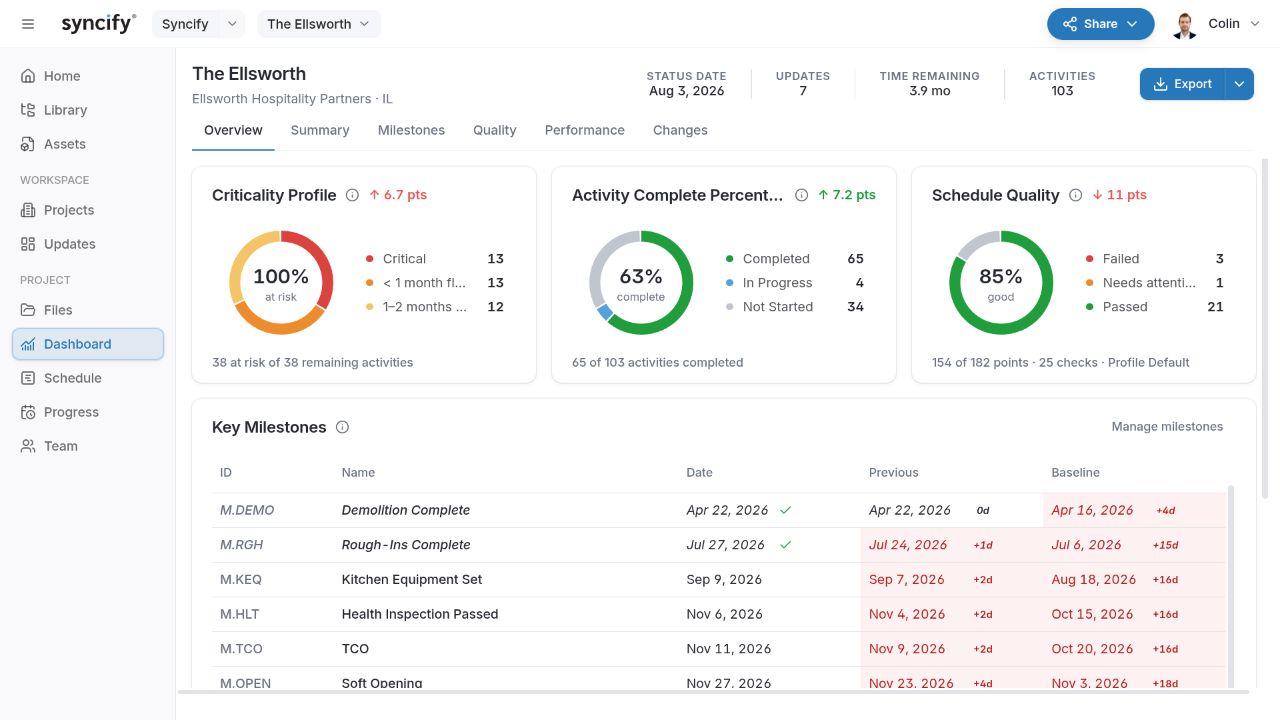The image size is (1280, 720).
Task: Click Rough-Ins Complete green checkmark
Action: [786, 545]
